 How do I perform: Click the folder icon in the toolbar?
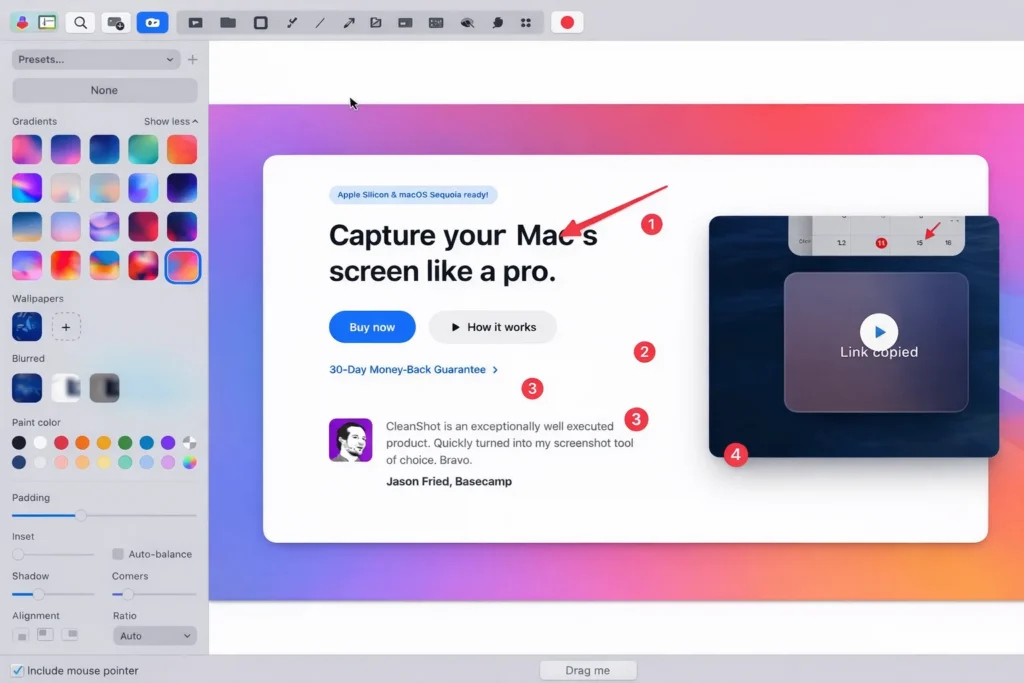click(x=228, y=22)
